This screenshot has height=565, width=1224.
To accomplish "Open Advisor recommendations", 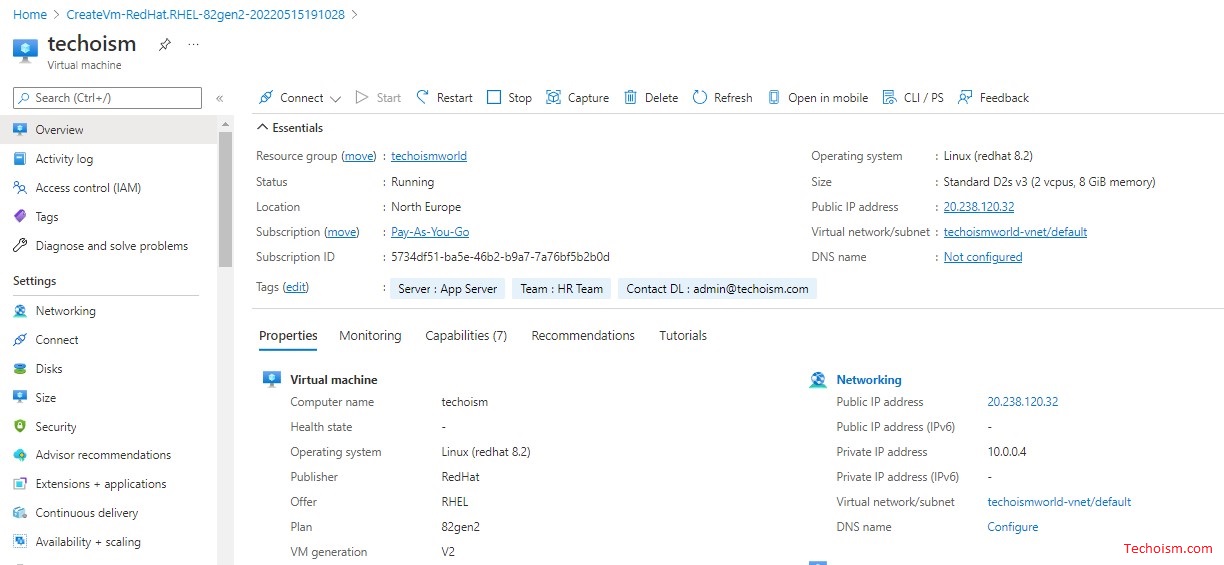I will pyautogui.click(x=103, y=455).
